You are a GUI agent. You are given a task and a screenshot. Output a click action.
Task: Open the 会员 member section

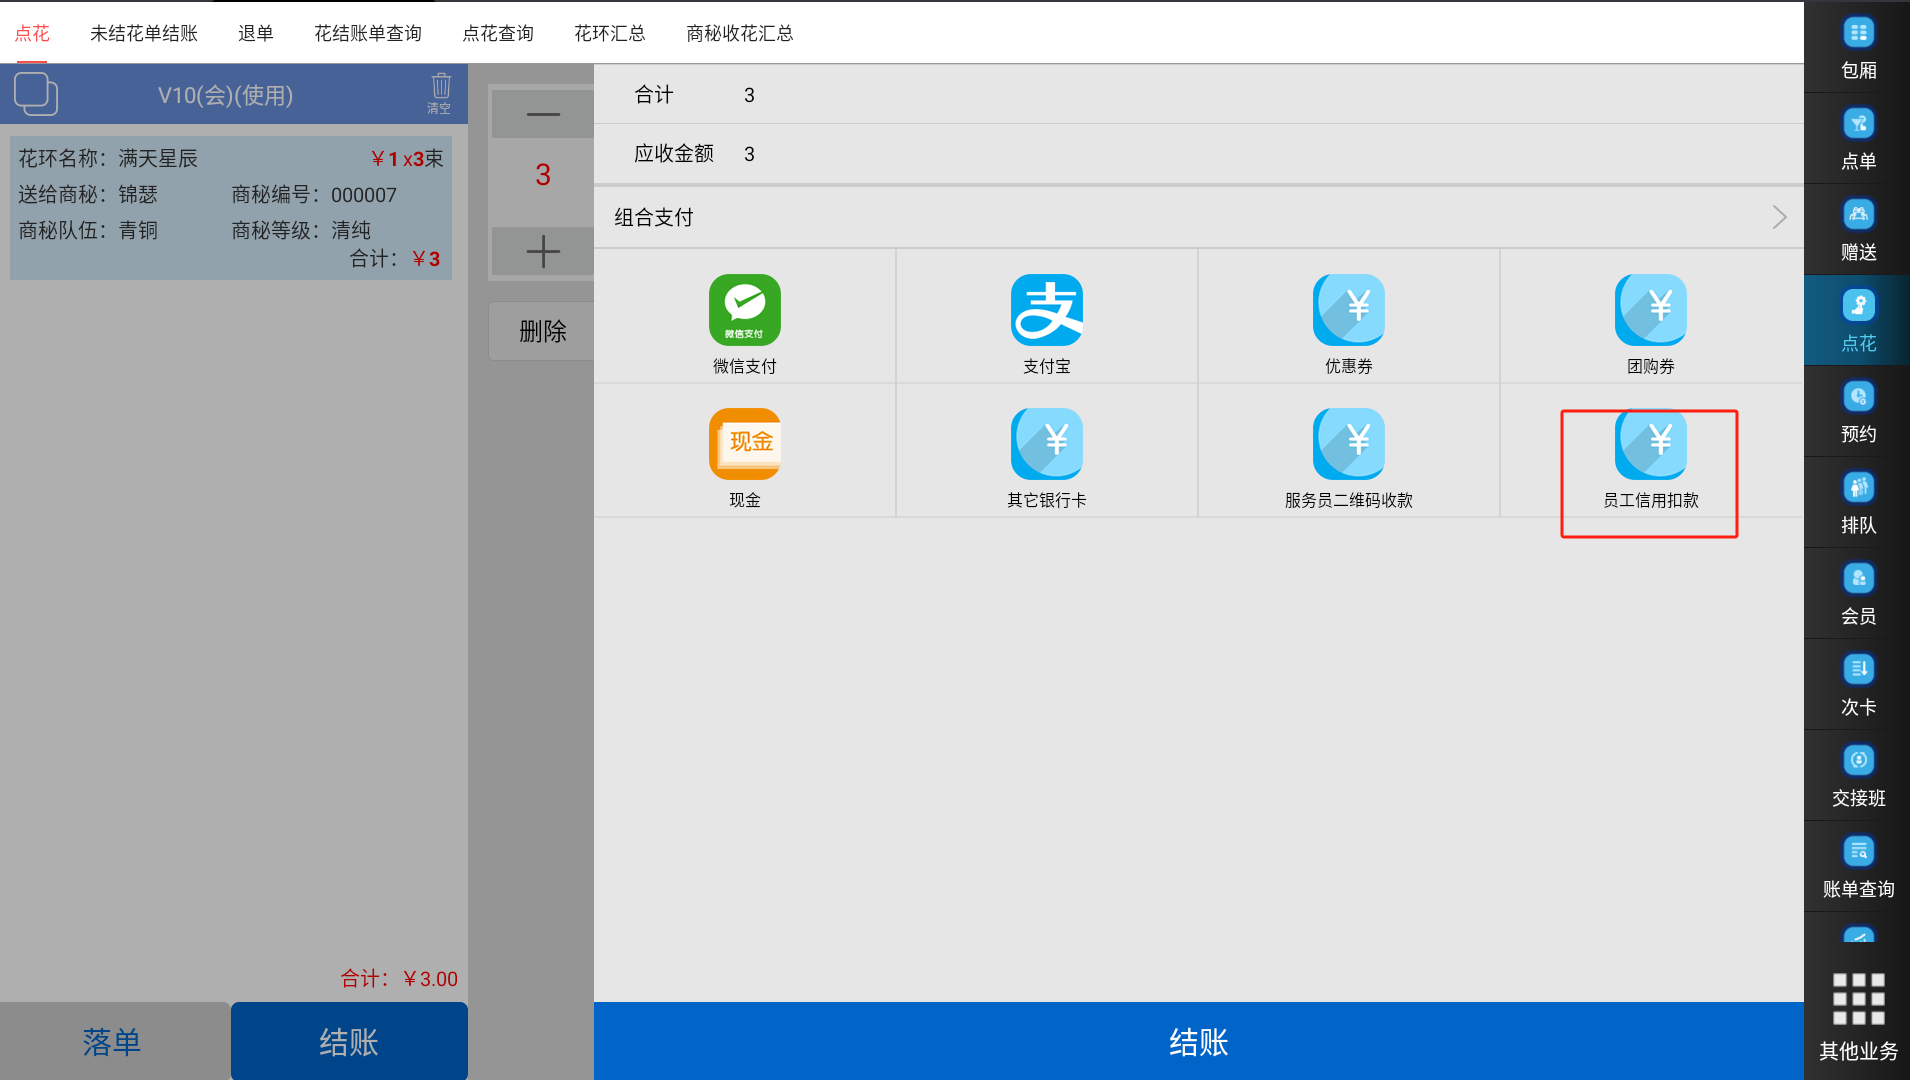[x=1858, y=594]
